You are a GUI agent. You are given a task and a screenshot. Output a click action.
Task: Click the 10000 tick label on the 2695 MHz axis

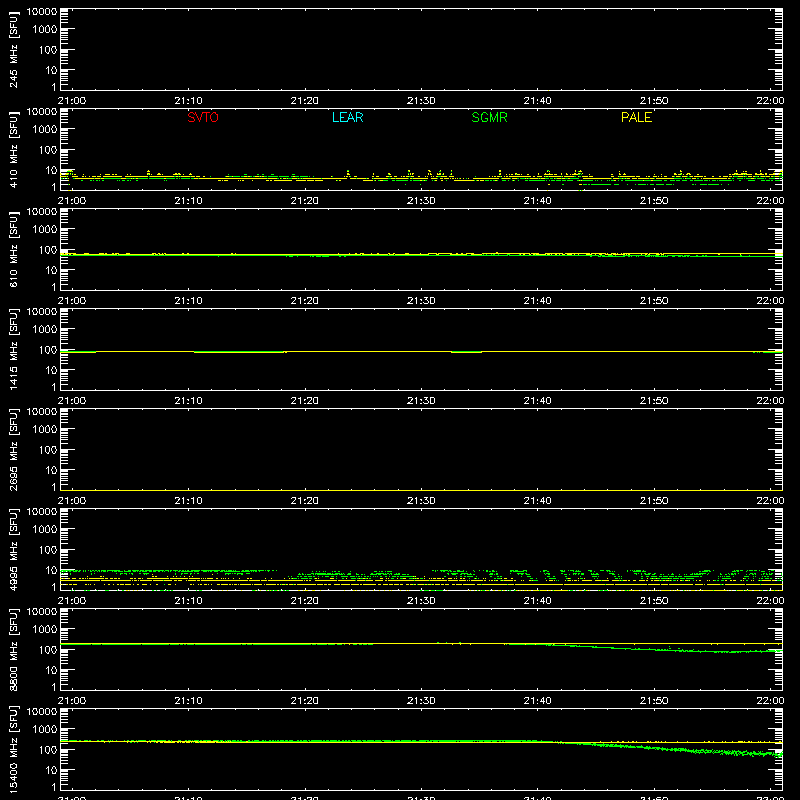[x=41, y=412]
